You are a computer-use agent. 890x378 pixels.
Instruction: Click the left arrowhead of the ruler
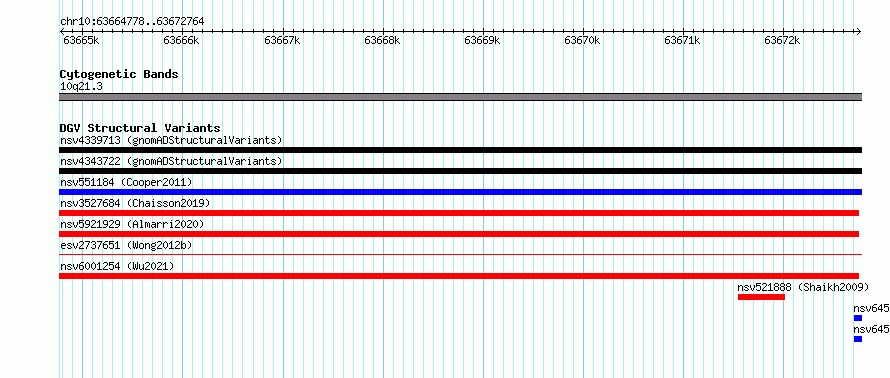pos(62,31)
